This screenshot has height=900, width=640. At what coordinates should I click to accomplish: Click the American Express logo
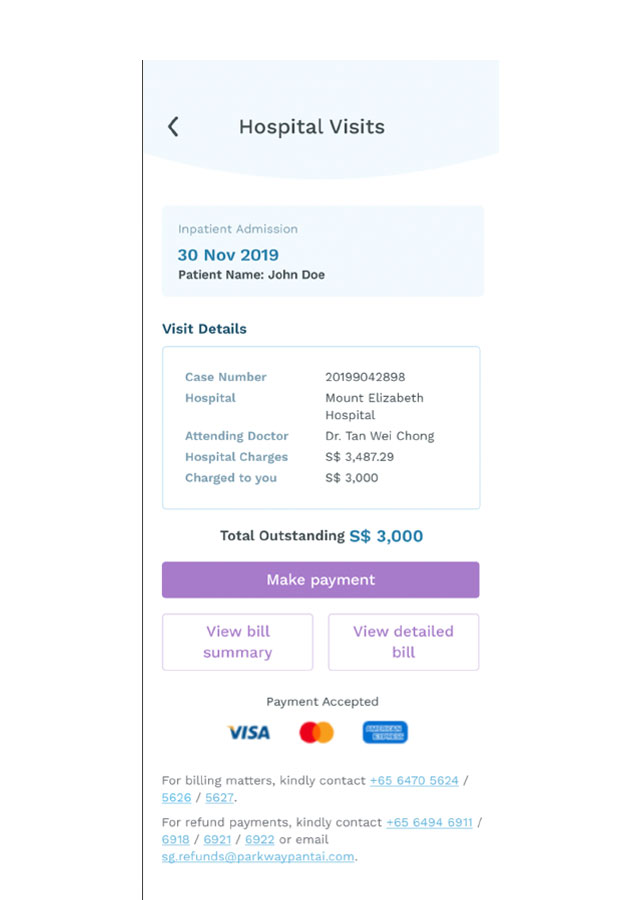(385, 732)
